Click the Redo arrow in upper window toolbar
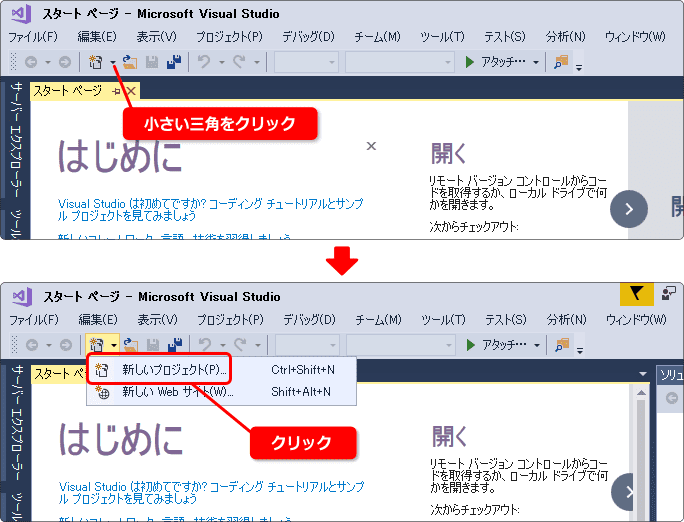Image resolution: width=684 pixels, height=522 pixels. pos(239,62)
